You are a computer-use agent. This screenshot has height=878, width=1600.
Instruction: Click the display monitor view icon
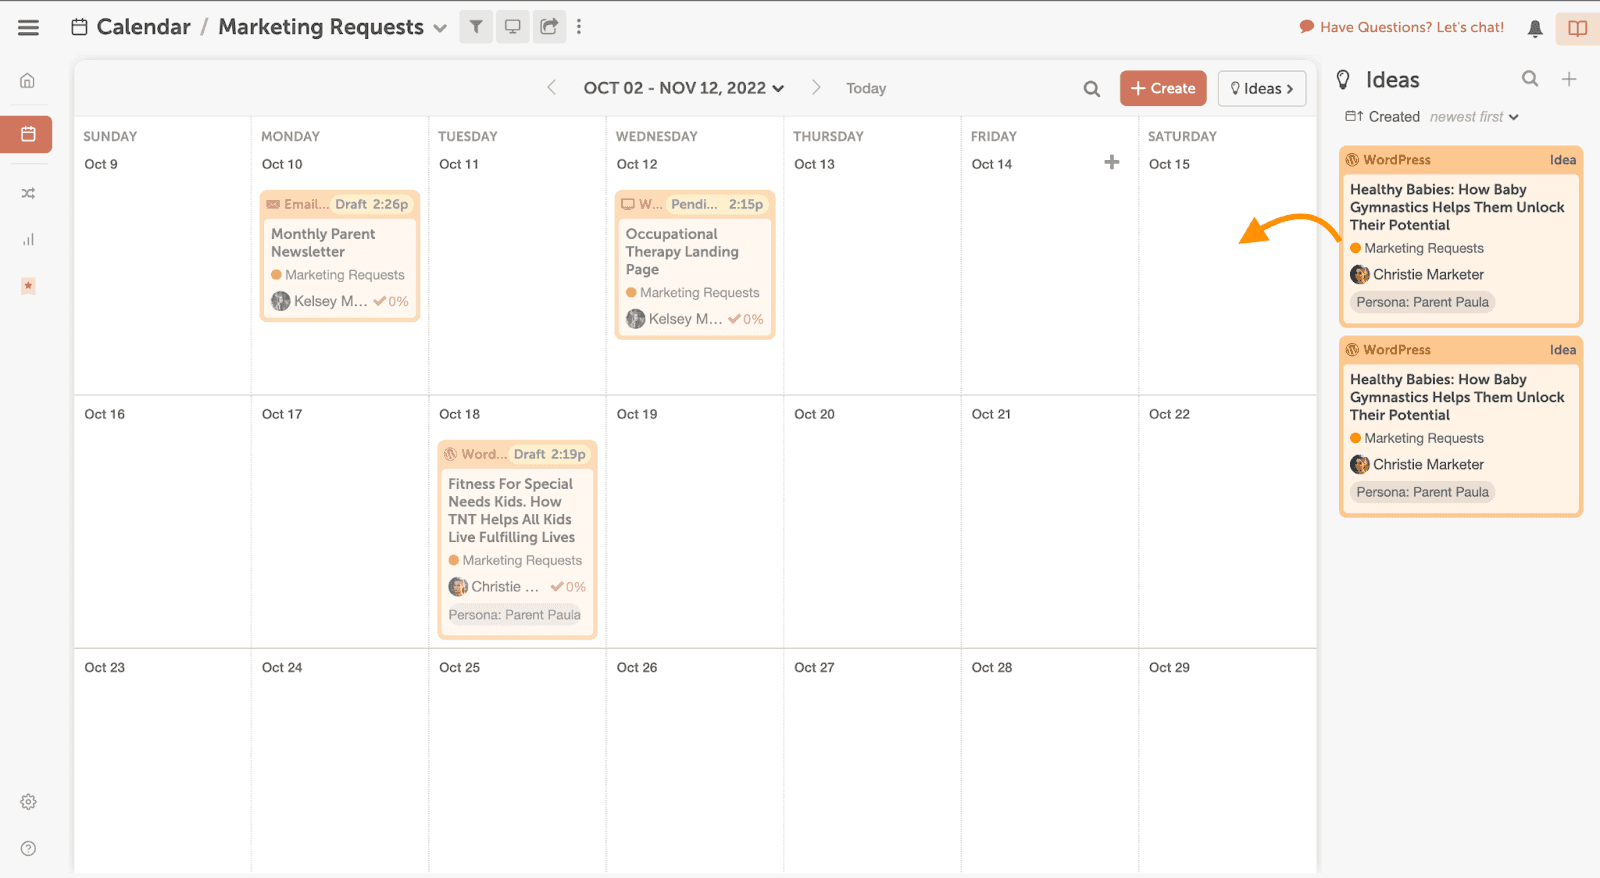(512, 27)
